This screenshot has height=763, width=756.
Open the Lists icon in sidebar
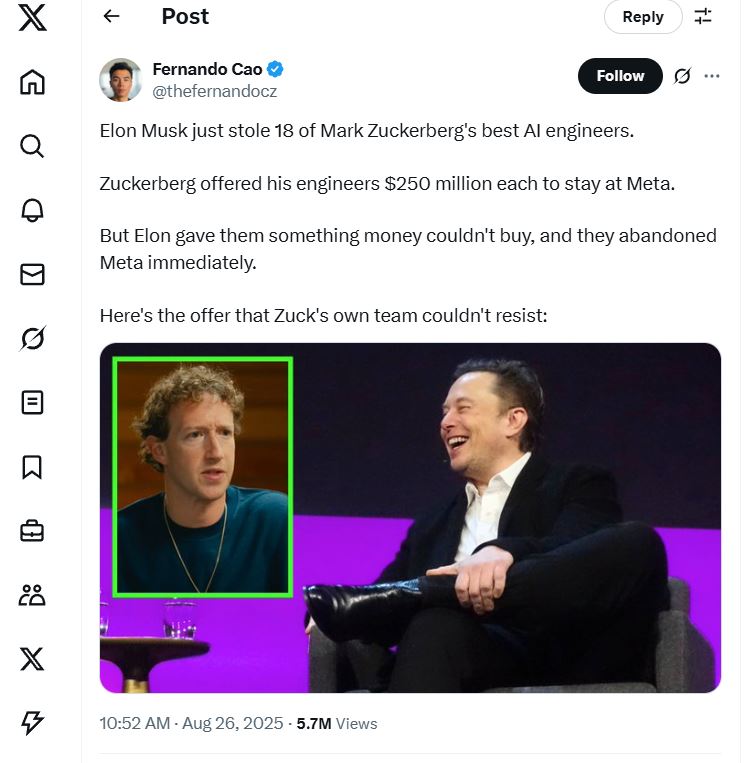click(x=32, y=402)
